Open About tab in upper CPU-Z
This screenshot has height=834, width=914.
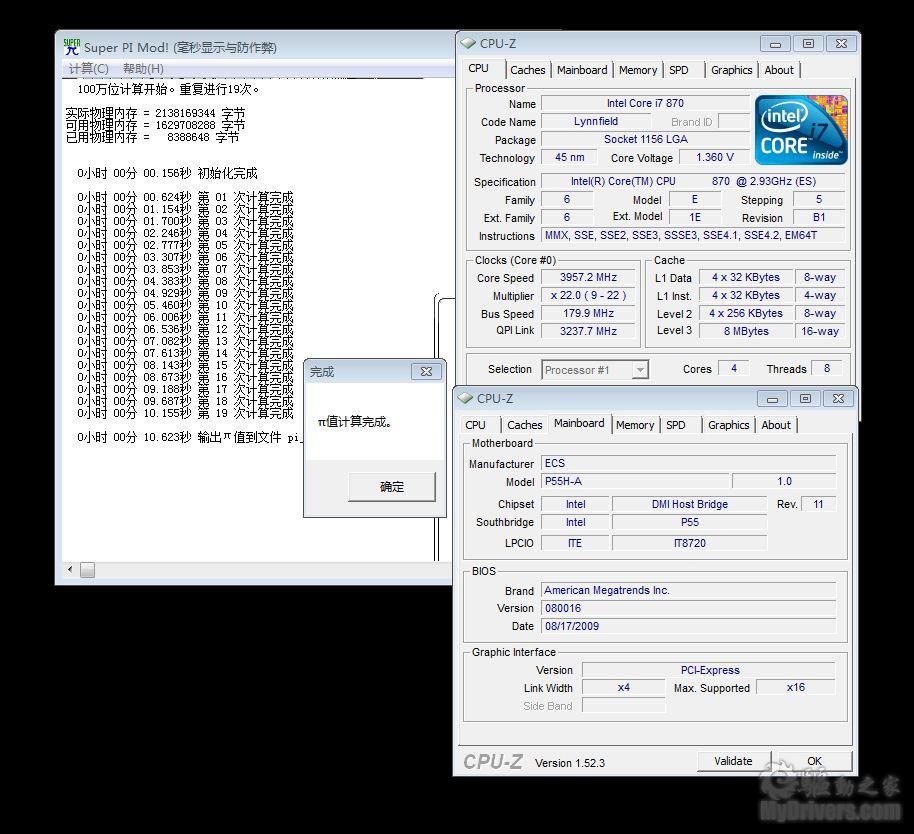click(779, 70)
